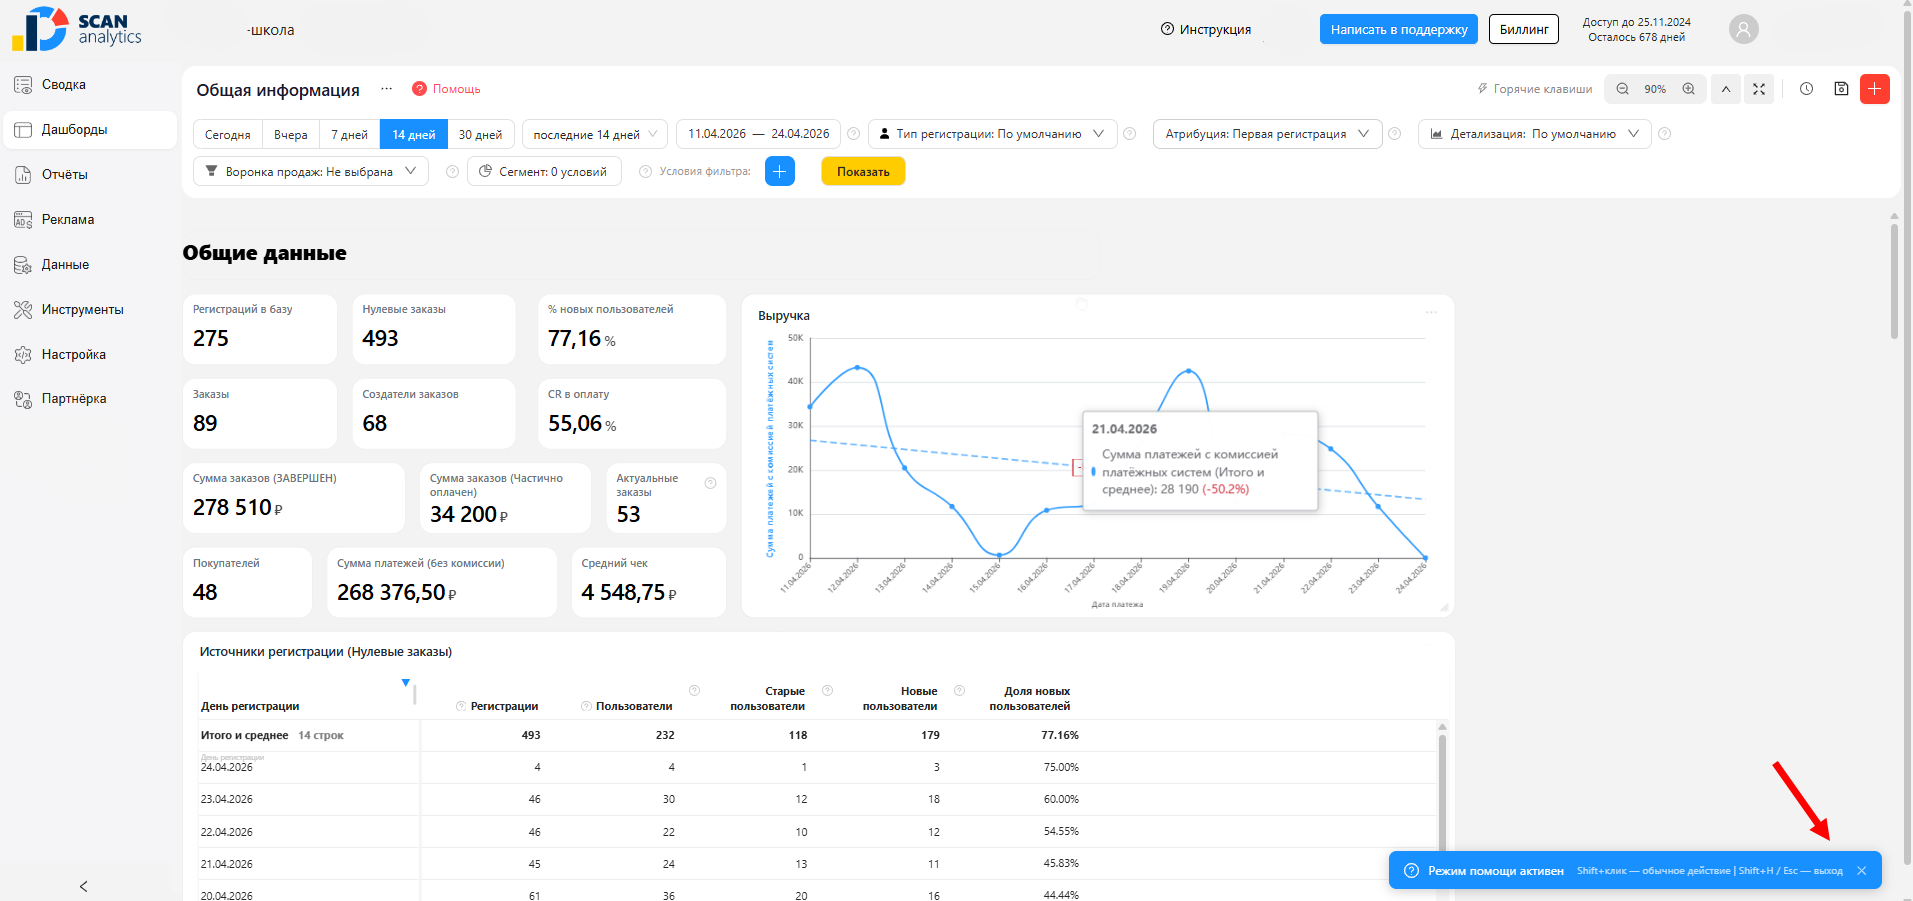Toggle sort arrow on День регистрации column
The width and height of the screenshot is (1913, 901).
click(x=405, y=683)
